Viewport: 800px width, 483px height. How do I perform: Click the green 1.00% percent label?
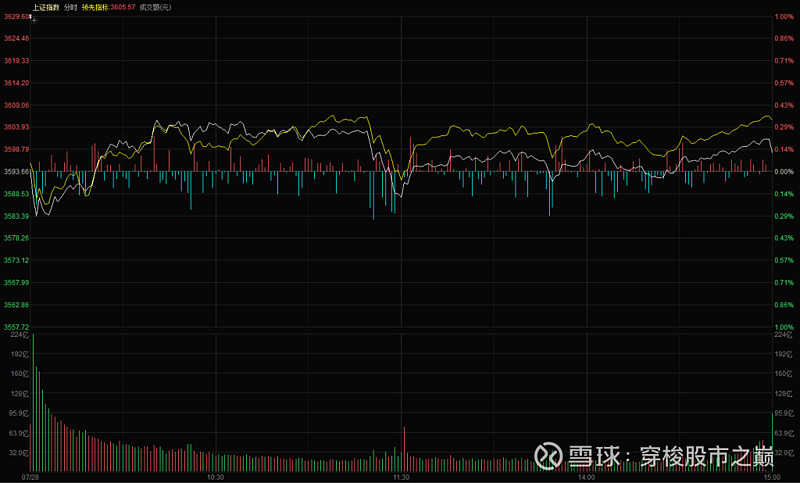point(784,327)
